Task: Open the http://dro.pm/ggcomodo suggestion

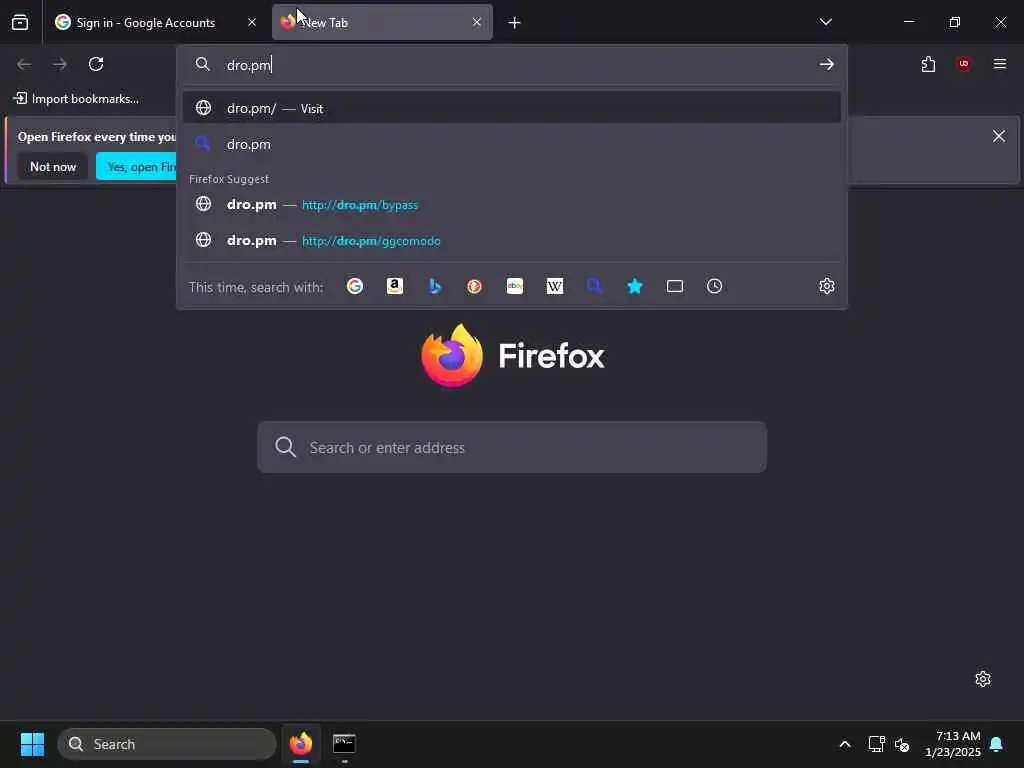Action: pyautogui.click(x=511, y=240)
